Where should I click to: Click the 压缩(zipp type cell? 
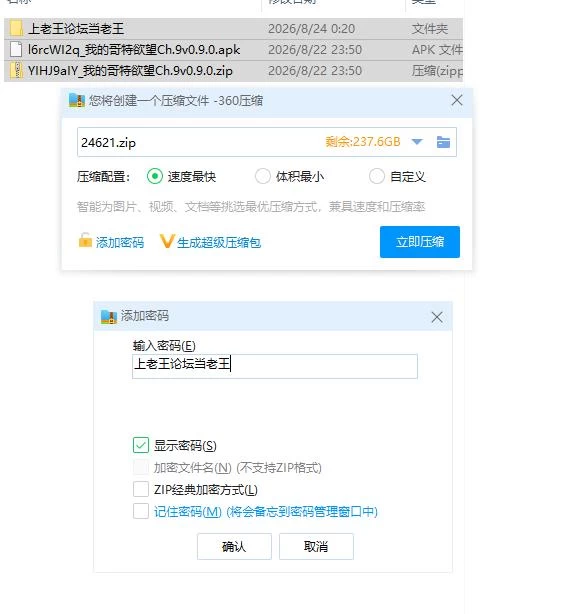point(437,71)
